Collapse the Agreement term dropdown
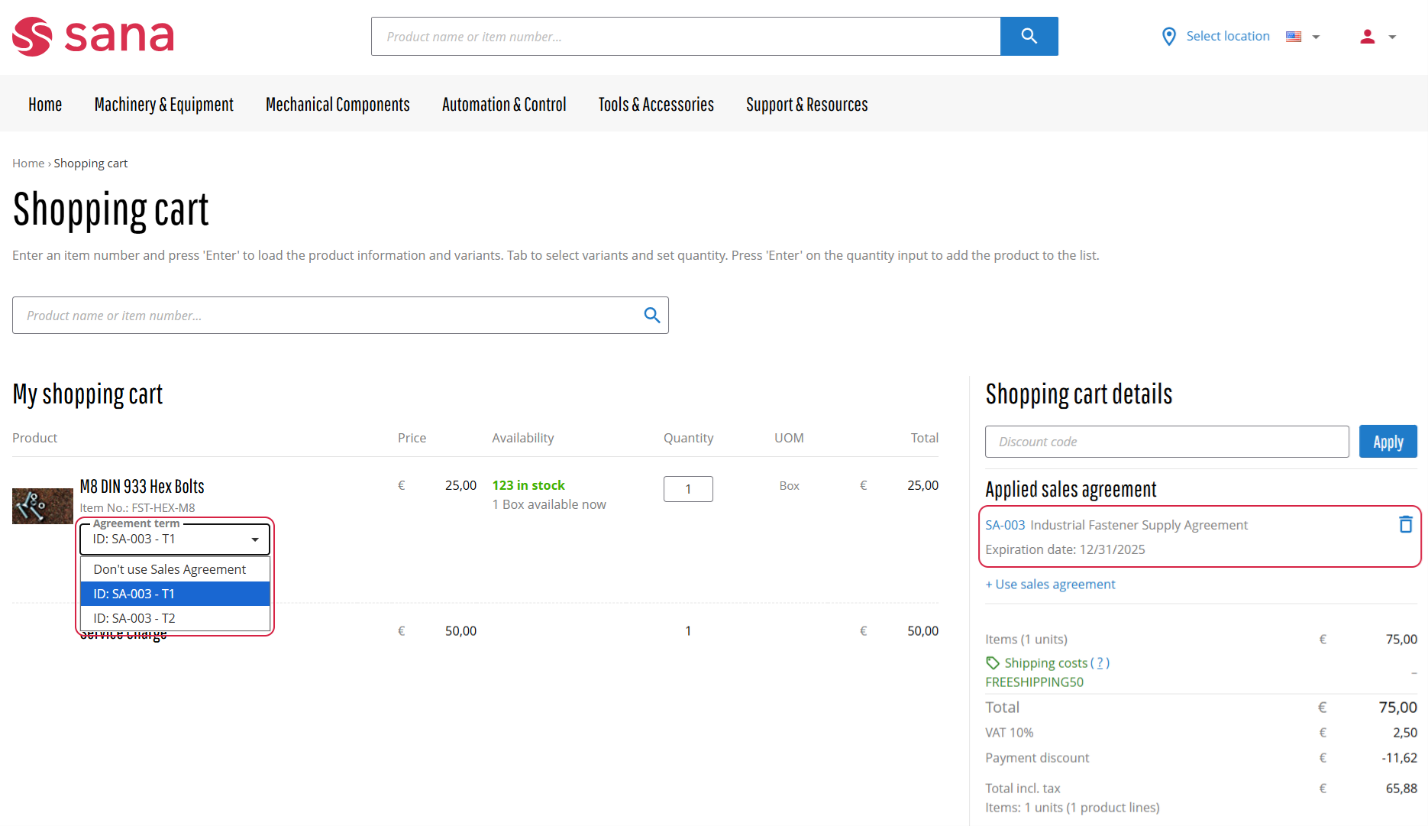 click(255, 540)
